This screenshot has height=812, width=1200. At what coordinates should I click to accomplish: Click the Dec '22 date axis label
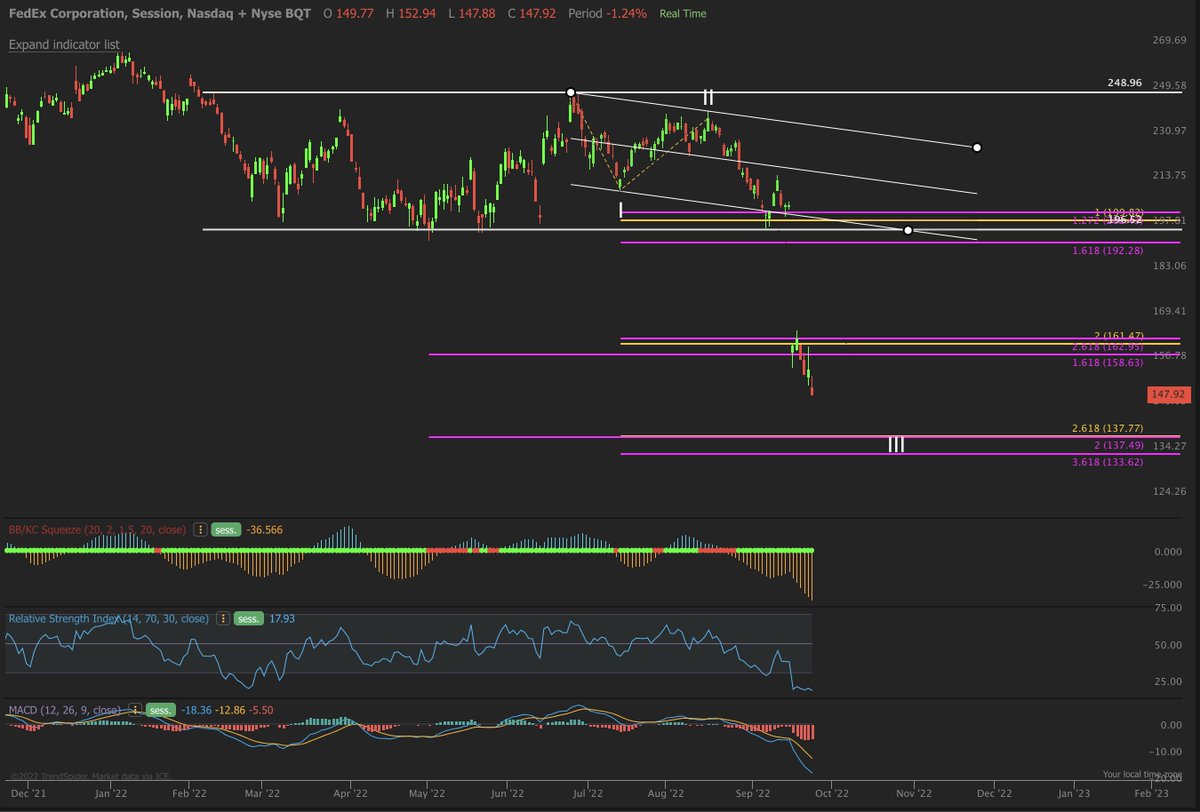[x=994, y=792]
